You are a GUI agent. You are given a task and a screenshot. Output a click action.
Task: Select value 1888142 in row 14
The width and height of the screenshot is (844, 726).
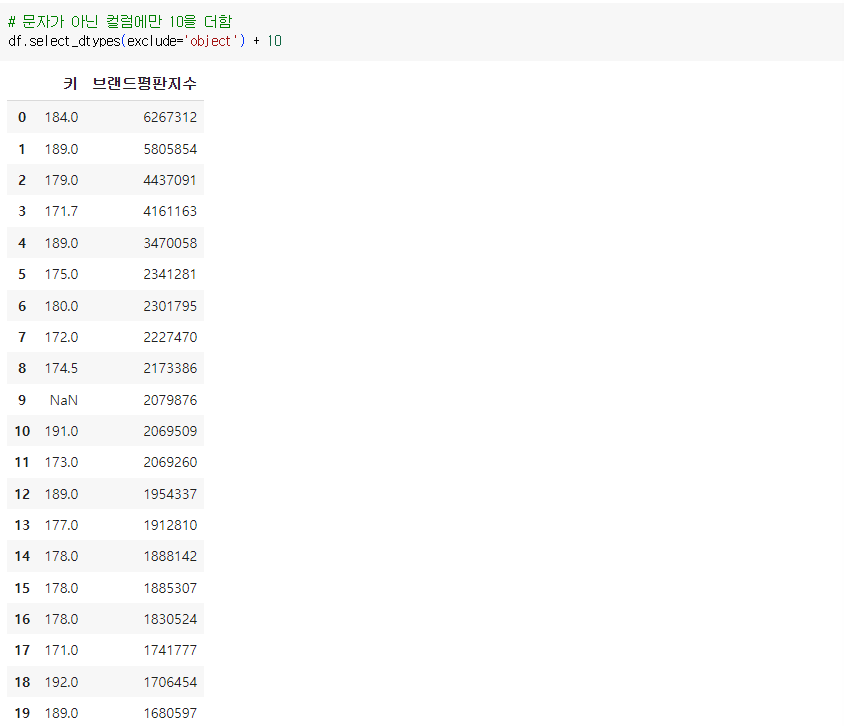170,556
